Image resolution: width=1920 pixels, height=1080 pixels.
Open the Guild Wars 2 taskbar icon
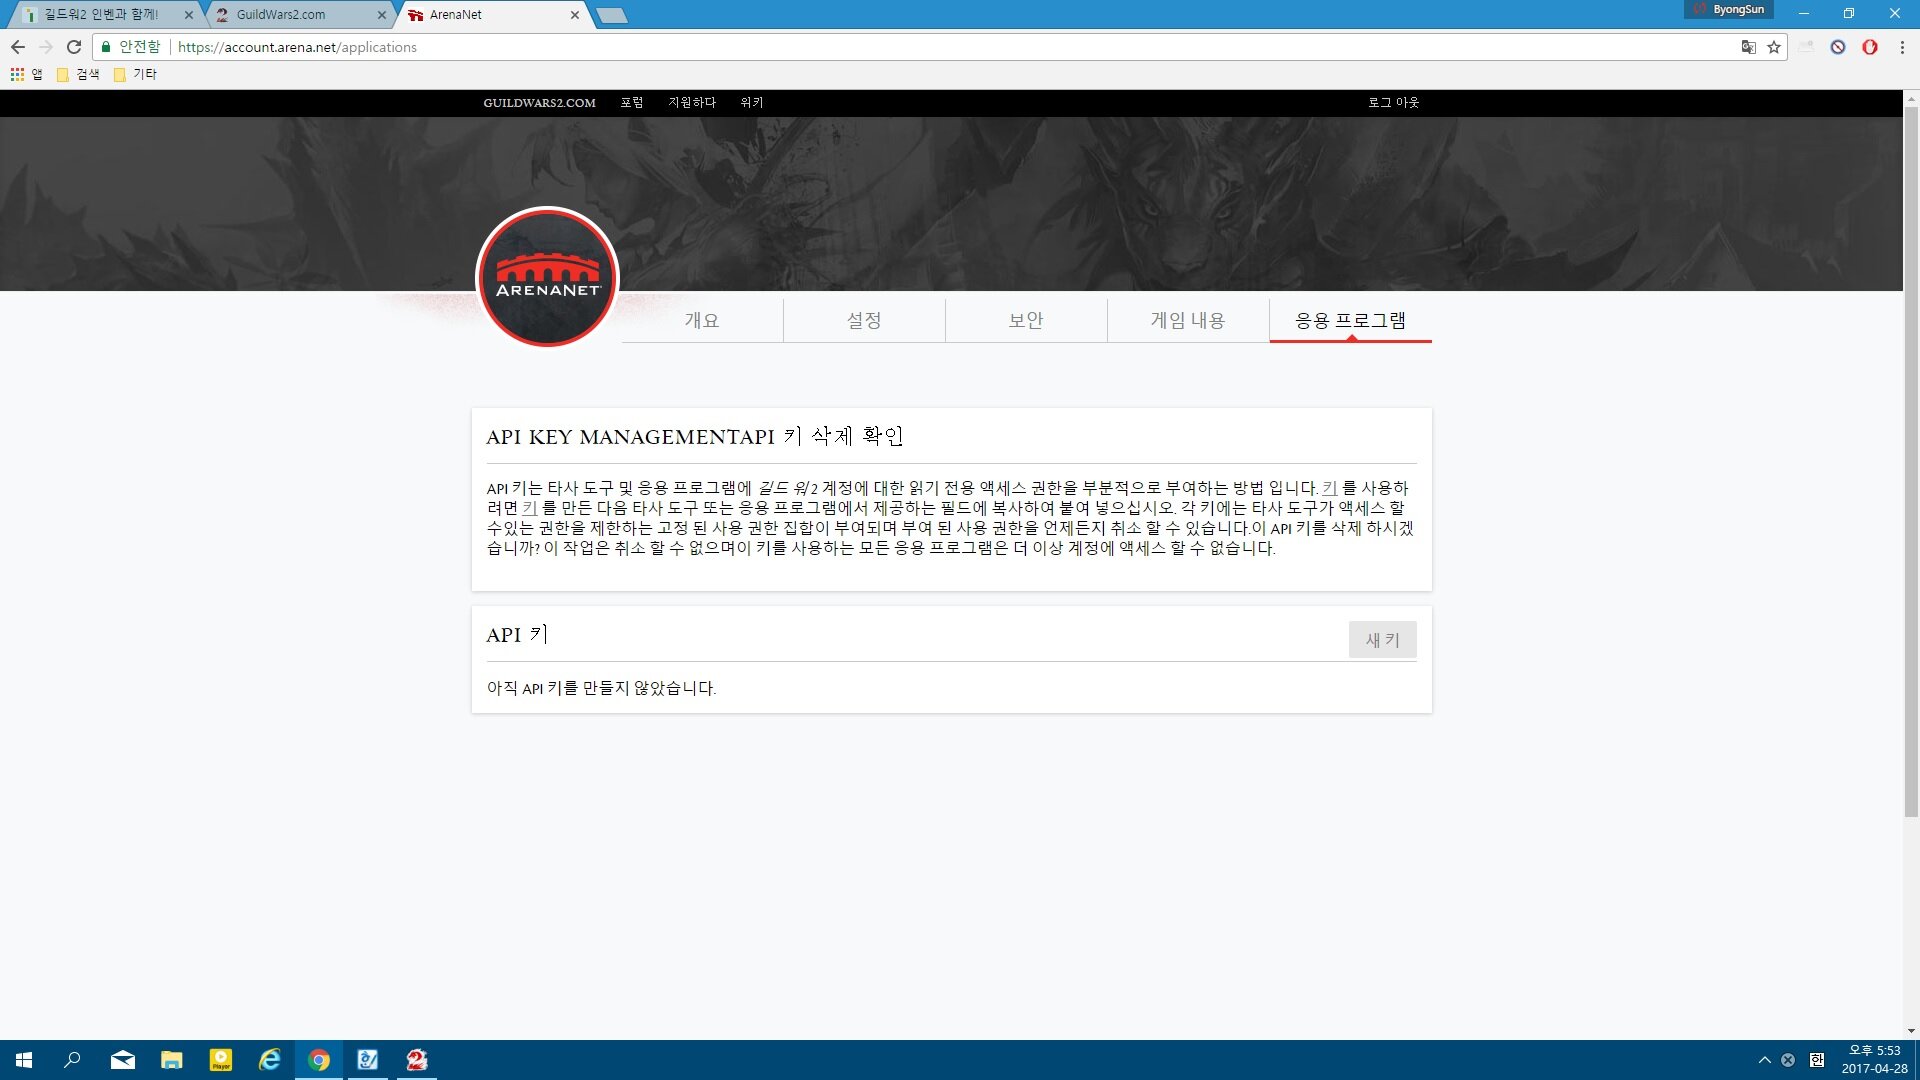coord(416,1060)
